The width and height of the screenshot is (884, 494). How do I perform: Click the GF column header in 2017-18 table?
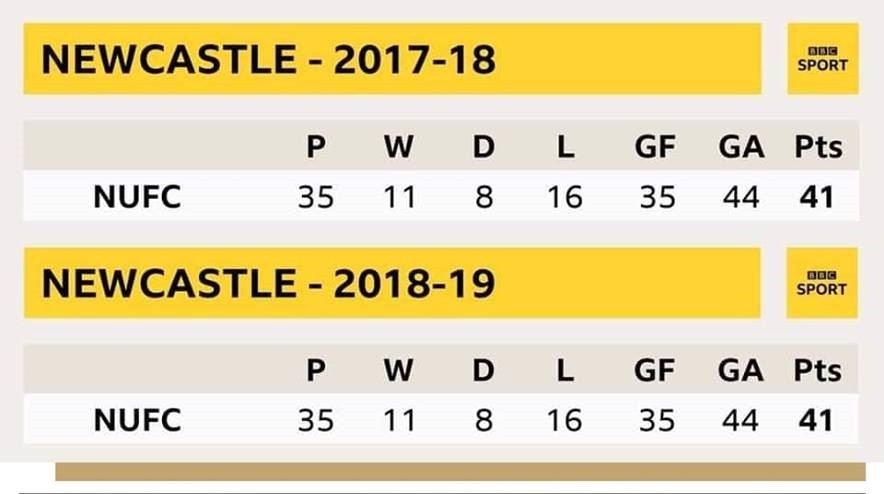click(655, 148)
